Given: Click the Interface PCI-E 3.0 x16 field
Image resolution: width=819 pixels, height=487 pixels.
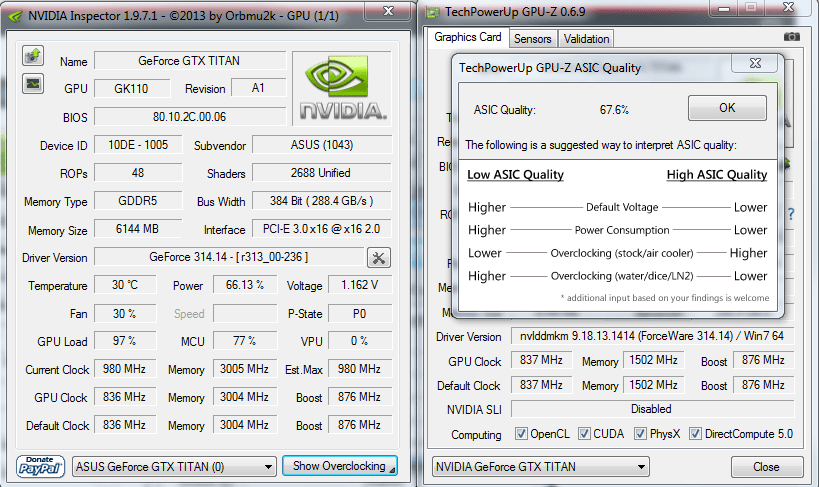Looking at the screenshot, I should (322, 229).
